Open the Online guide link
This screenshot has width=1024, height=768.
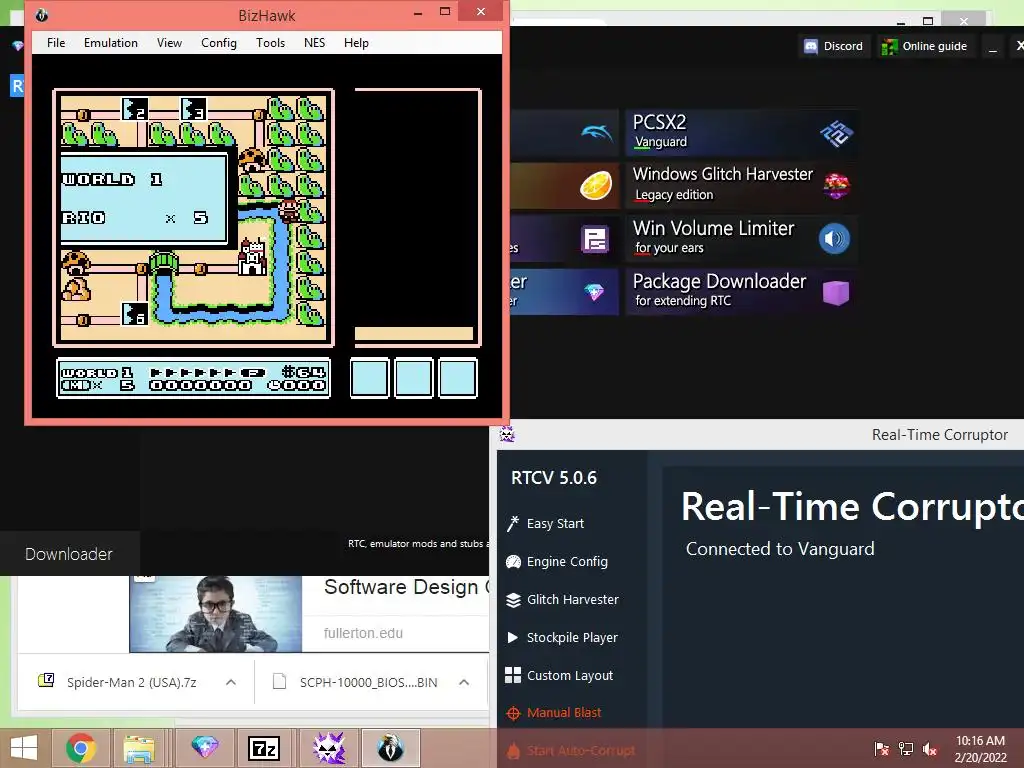pos(925,46)
